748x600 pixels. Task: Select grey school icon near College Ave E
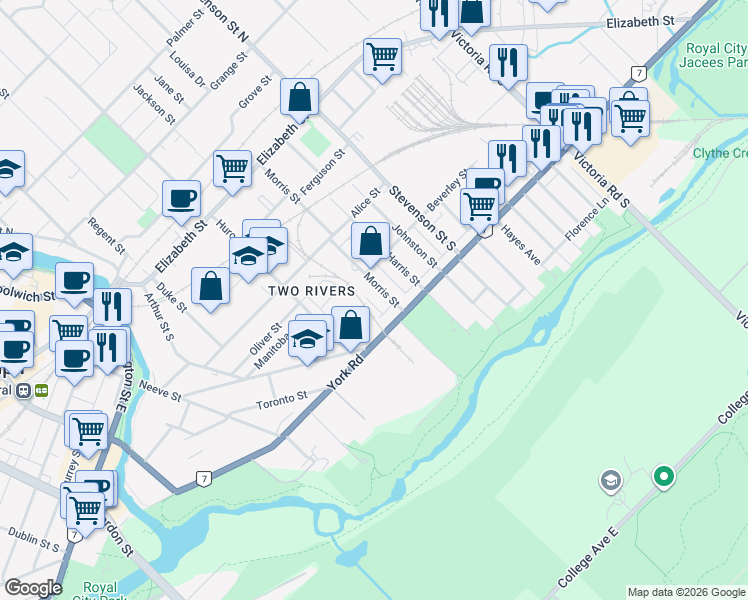tap(611, 481)
